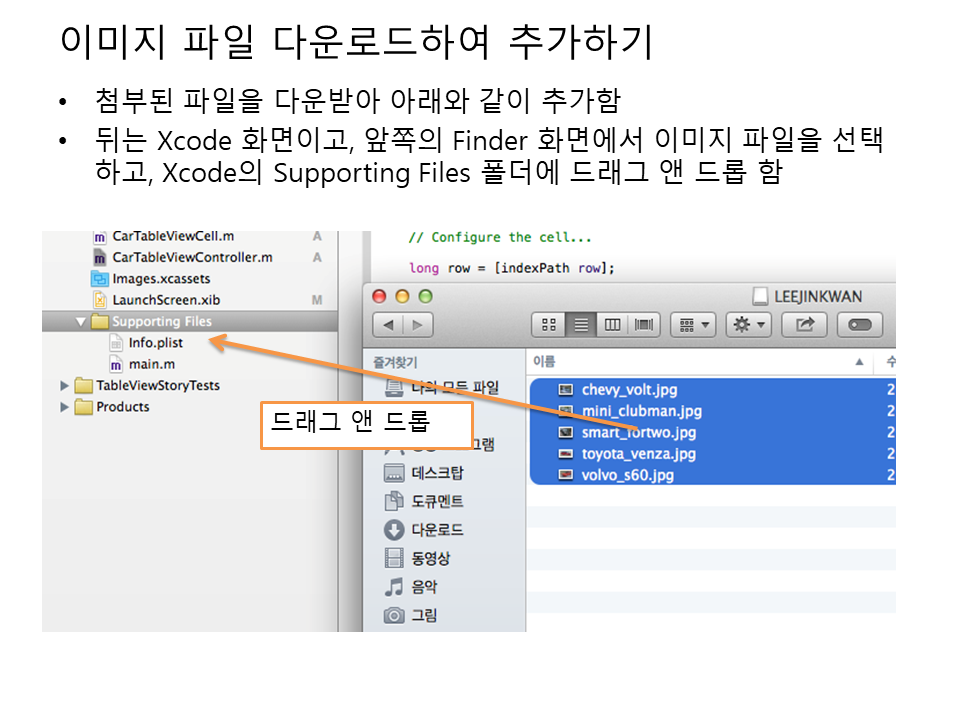Expand the TableViewStoryTests group
Screen dimensions: 960x720
click(x=65, y=386)
